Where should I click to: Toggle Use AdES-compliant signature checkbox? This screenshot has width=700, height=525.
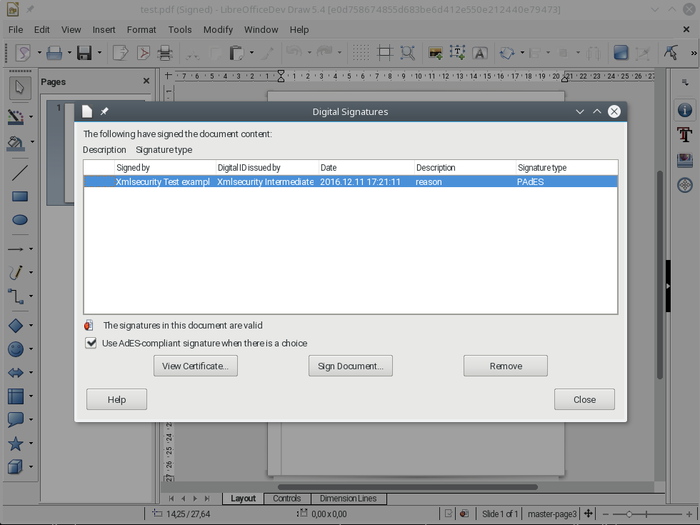coord(91,343)
